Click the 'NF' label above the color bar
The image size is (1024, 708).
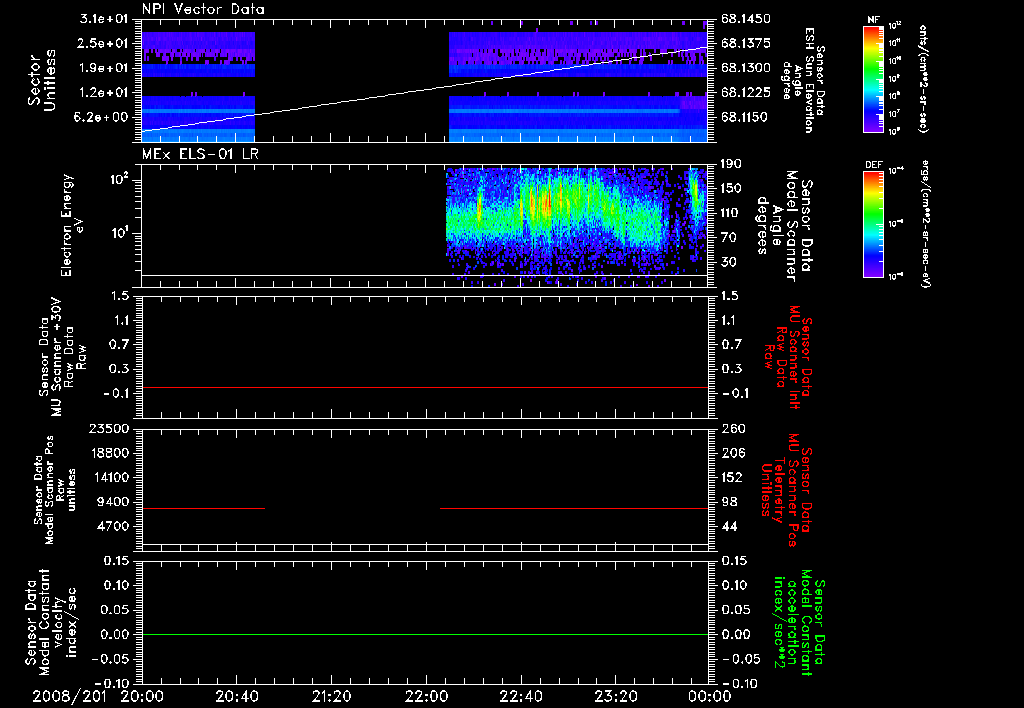pyautogui.click(x=873, y=20)
